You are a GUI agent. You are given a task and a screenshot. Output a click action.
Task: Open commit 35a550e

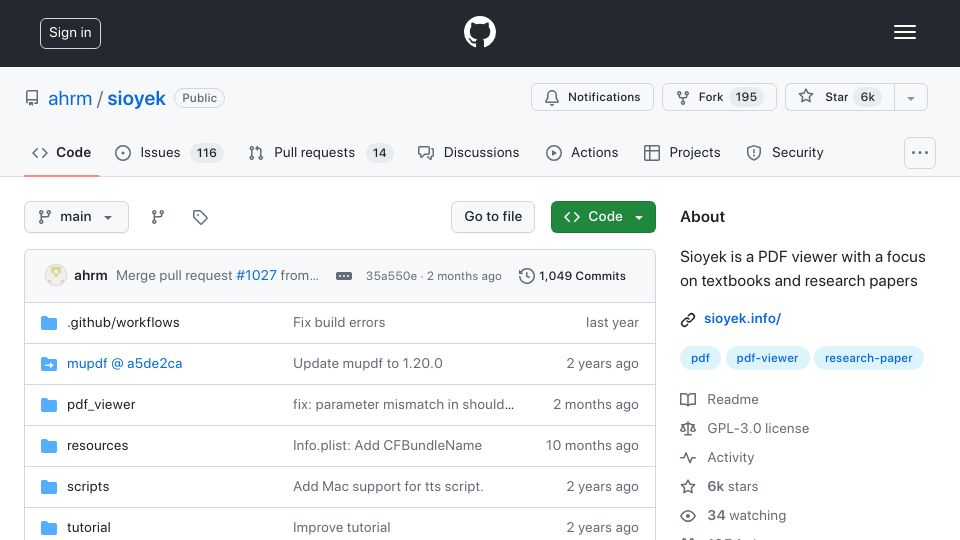click(x=391, y=276)
